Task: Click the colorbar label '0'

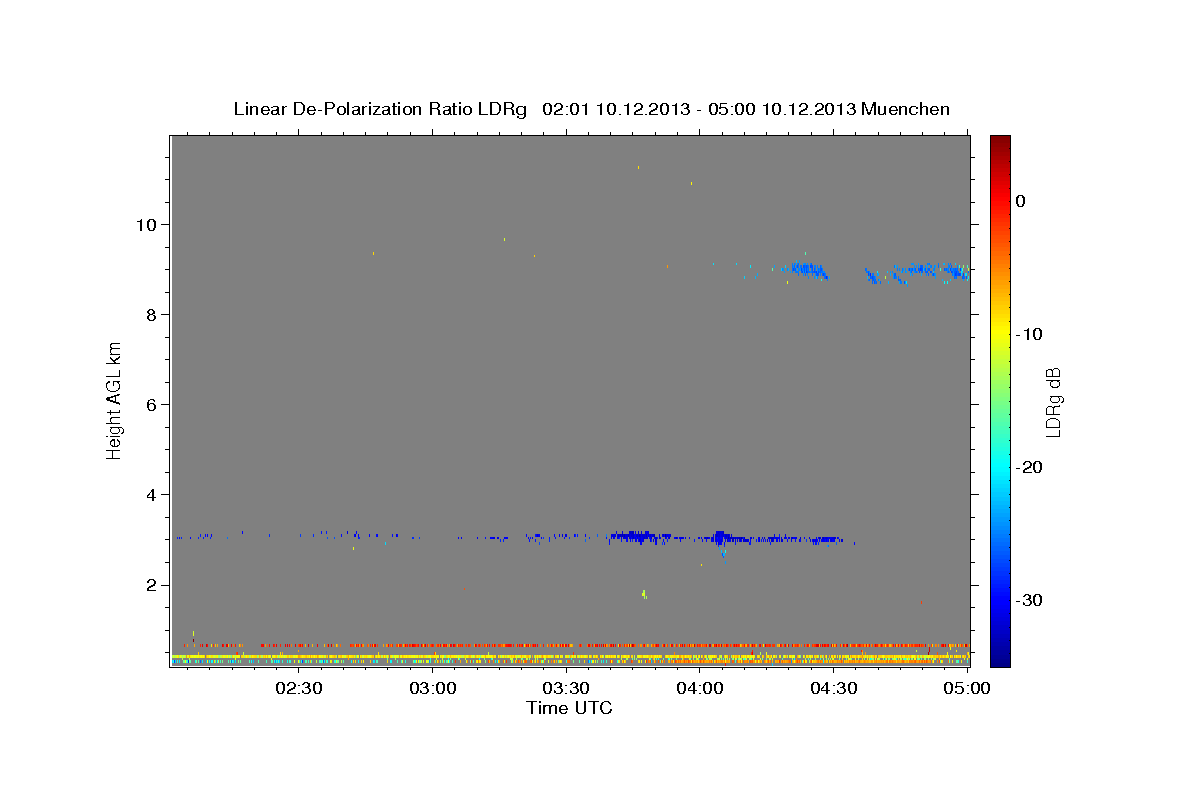Action: tap(1021, 201)
